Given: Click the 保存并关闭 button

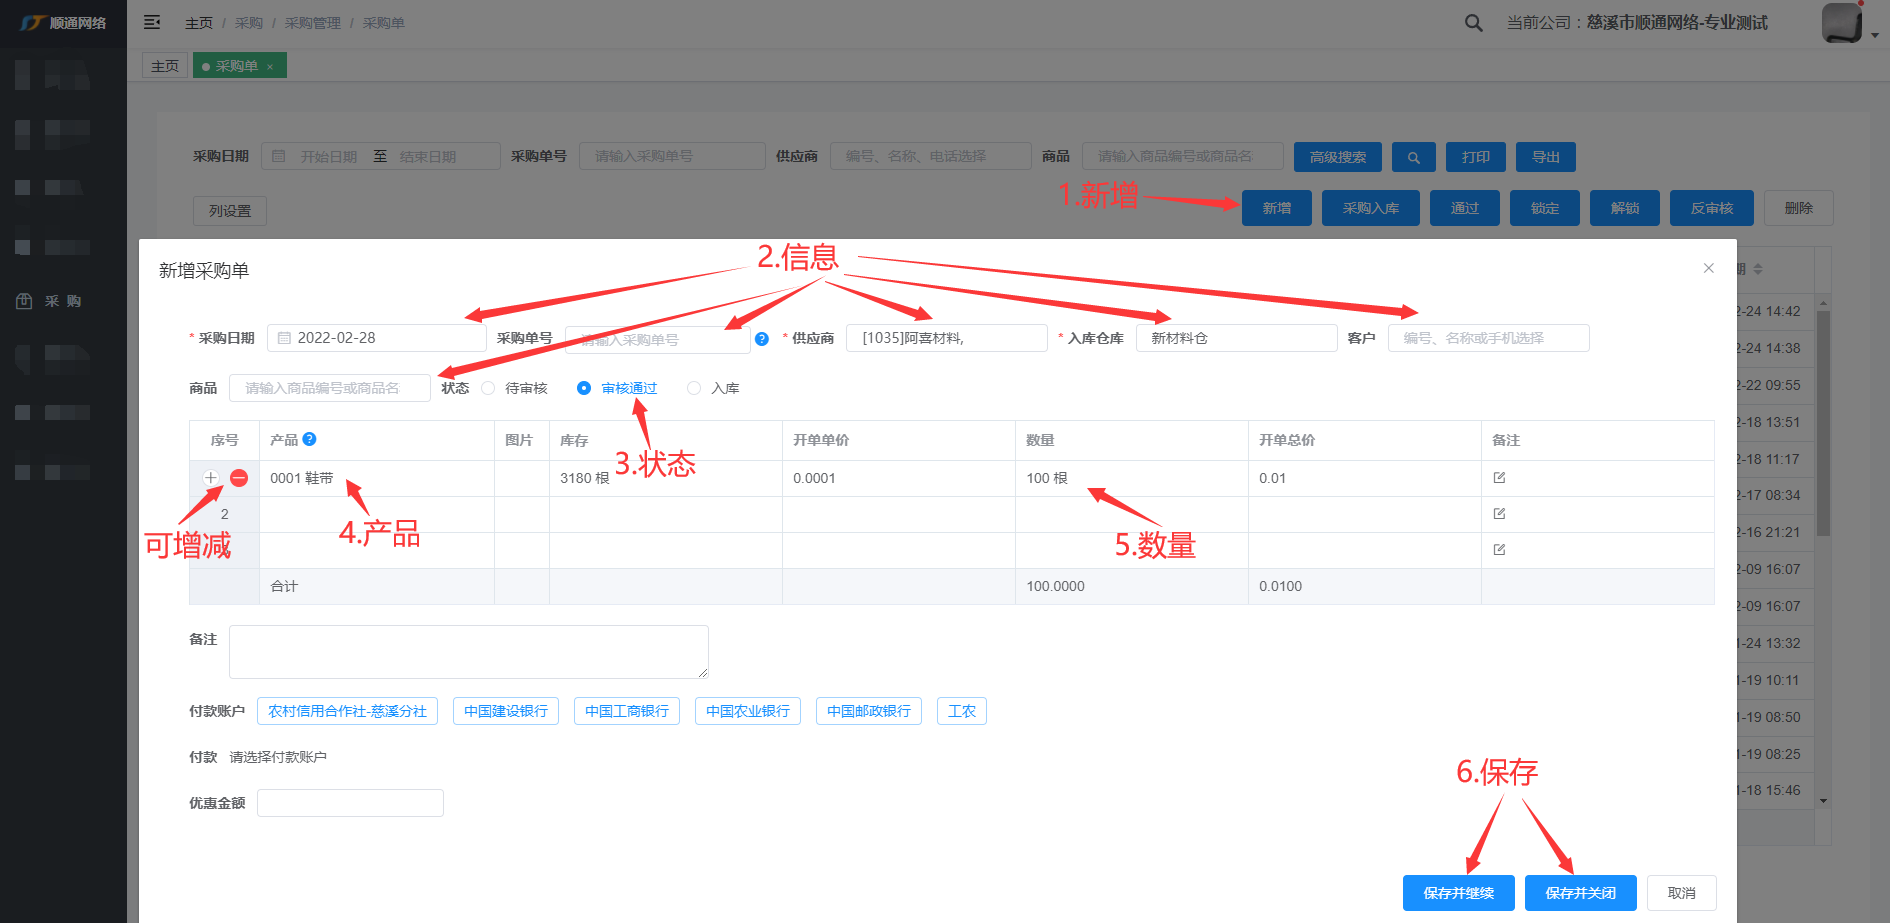Looking at the screenshot, I should (x=1580, y=893).
